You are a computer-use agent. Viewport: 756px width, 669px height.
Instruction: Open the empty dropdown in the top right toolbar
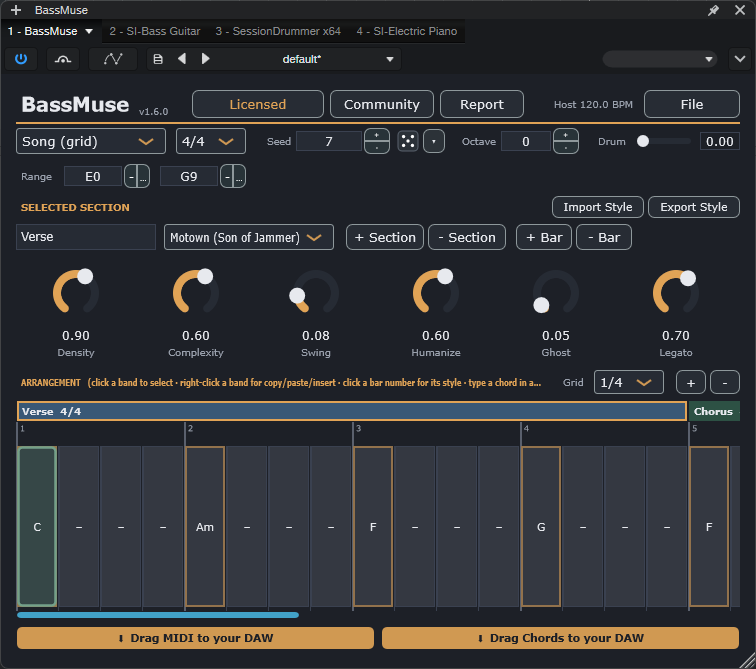coord(659,59)
